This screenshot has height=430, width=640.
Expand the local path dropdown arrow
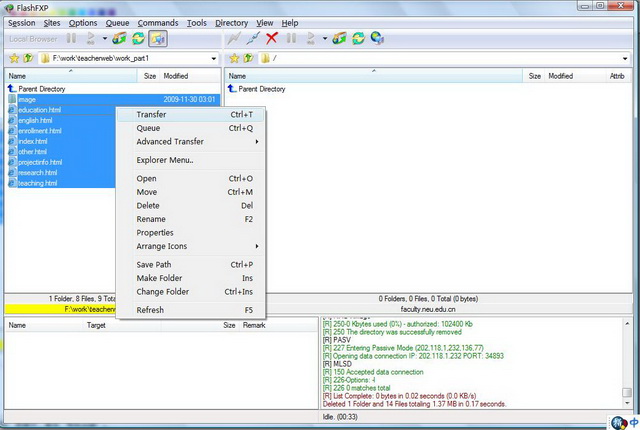(x=213, y=59)
